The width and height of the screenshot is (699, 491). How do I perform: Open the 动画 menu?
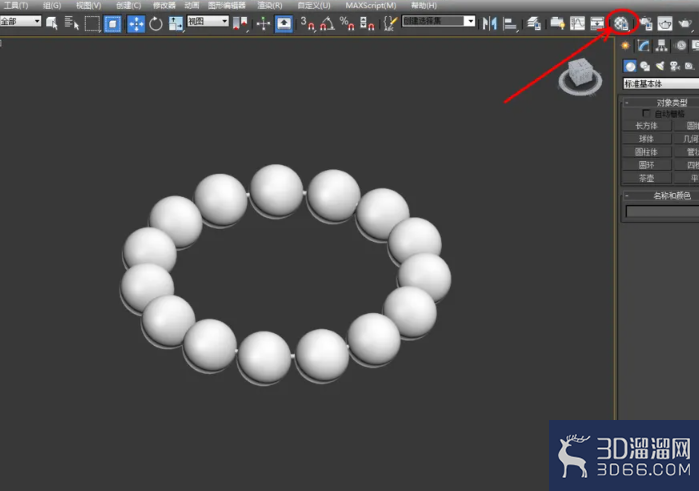[x=192, y=5]
